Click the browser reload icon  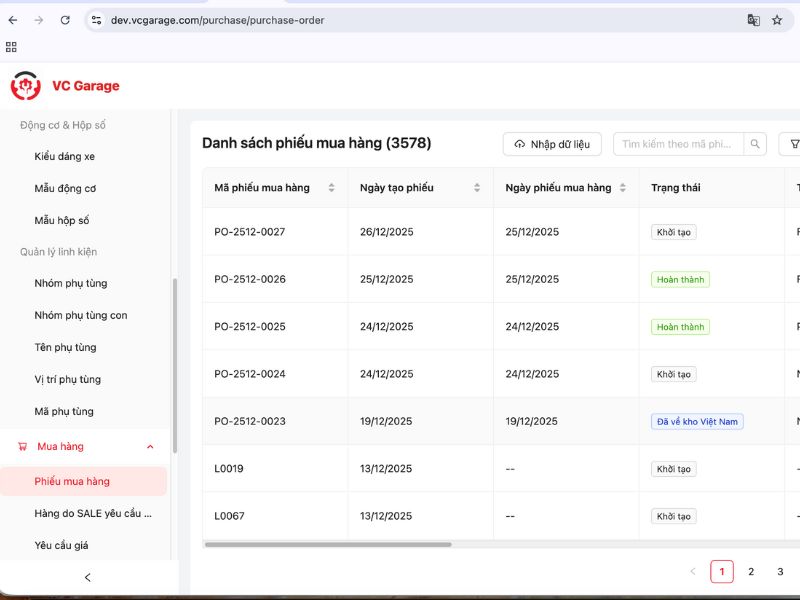[65, 20]
